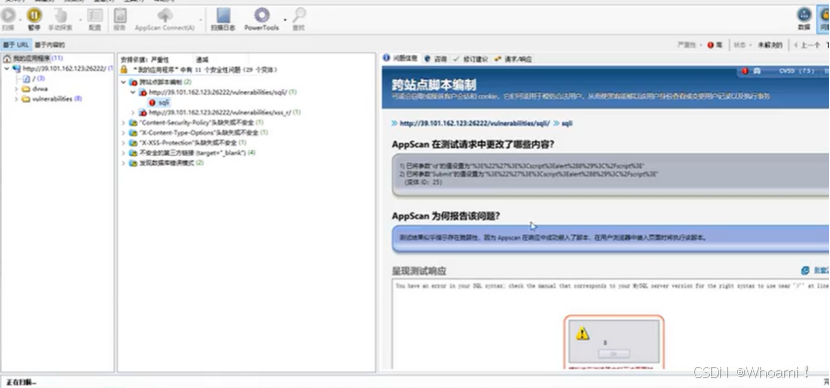
Task: Click the red high-severity badge in banner
Action: pyautogui.click(x=745, y=71)
